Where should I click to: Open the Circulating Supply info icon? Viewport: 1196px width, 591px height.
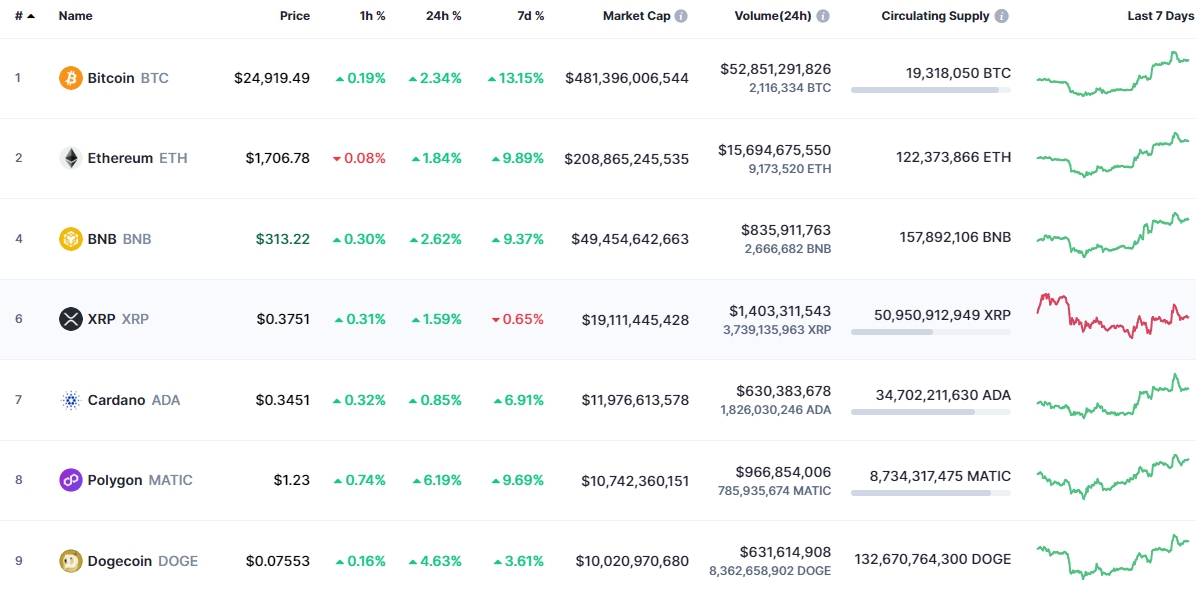(1001, 16)
